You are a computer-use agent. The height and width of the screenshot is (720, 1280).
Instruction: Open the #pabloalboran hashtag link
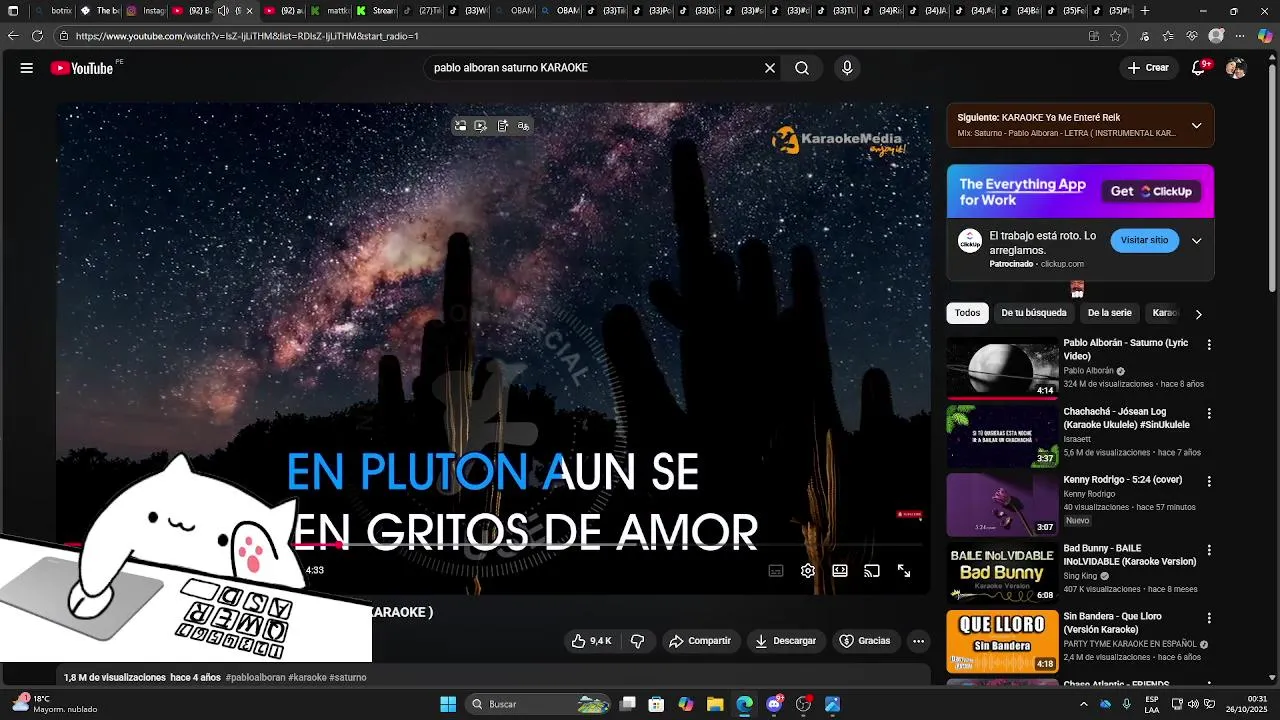point(255,678)
